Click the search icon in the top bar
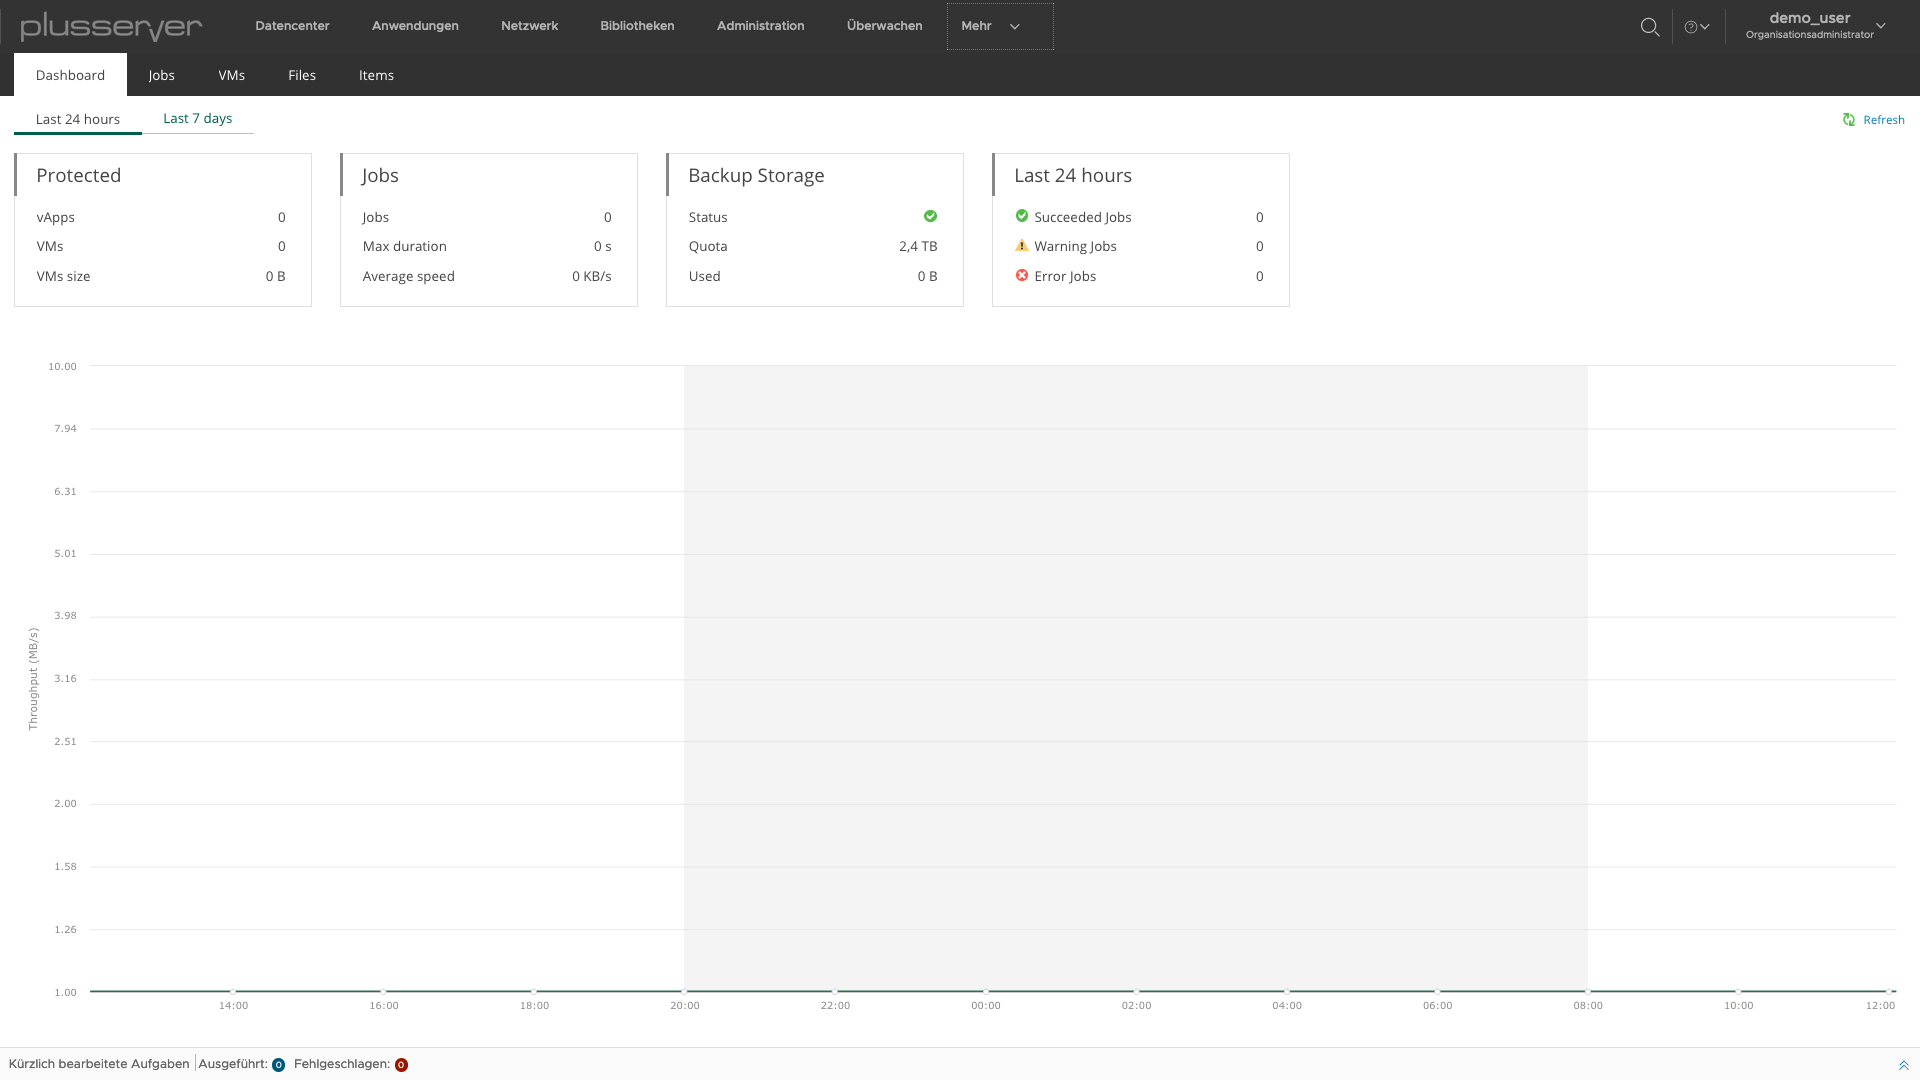 1650,25
